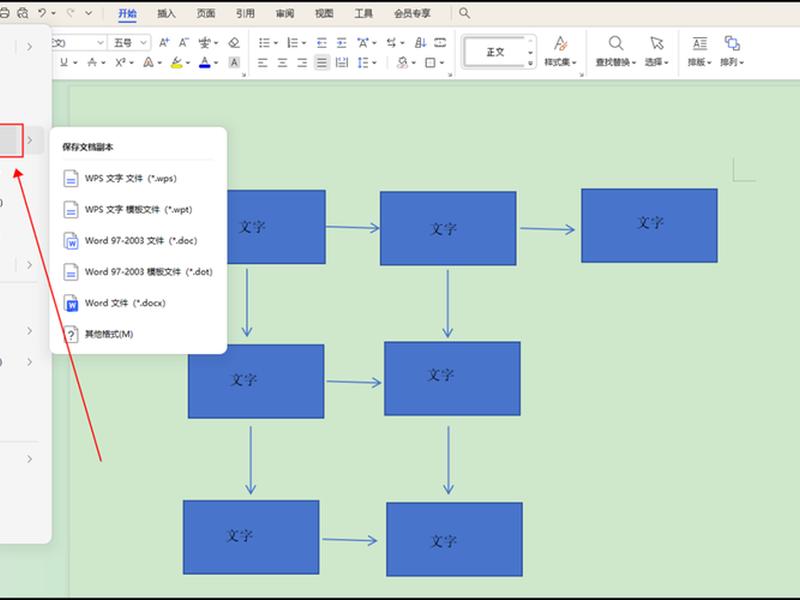The width and height of the screenshot is (800, 600).
Task: Increase font size with the A+ icon
Action: coord(164,42)
